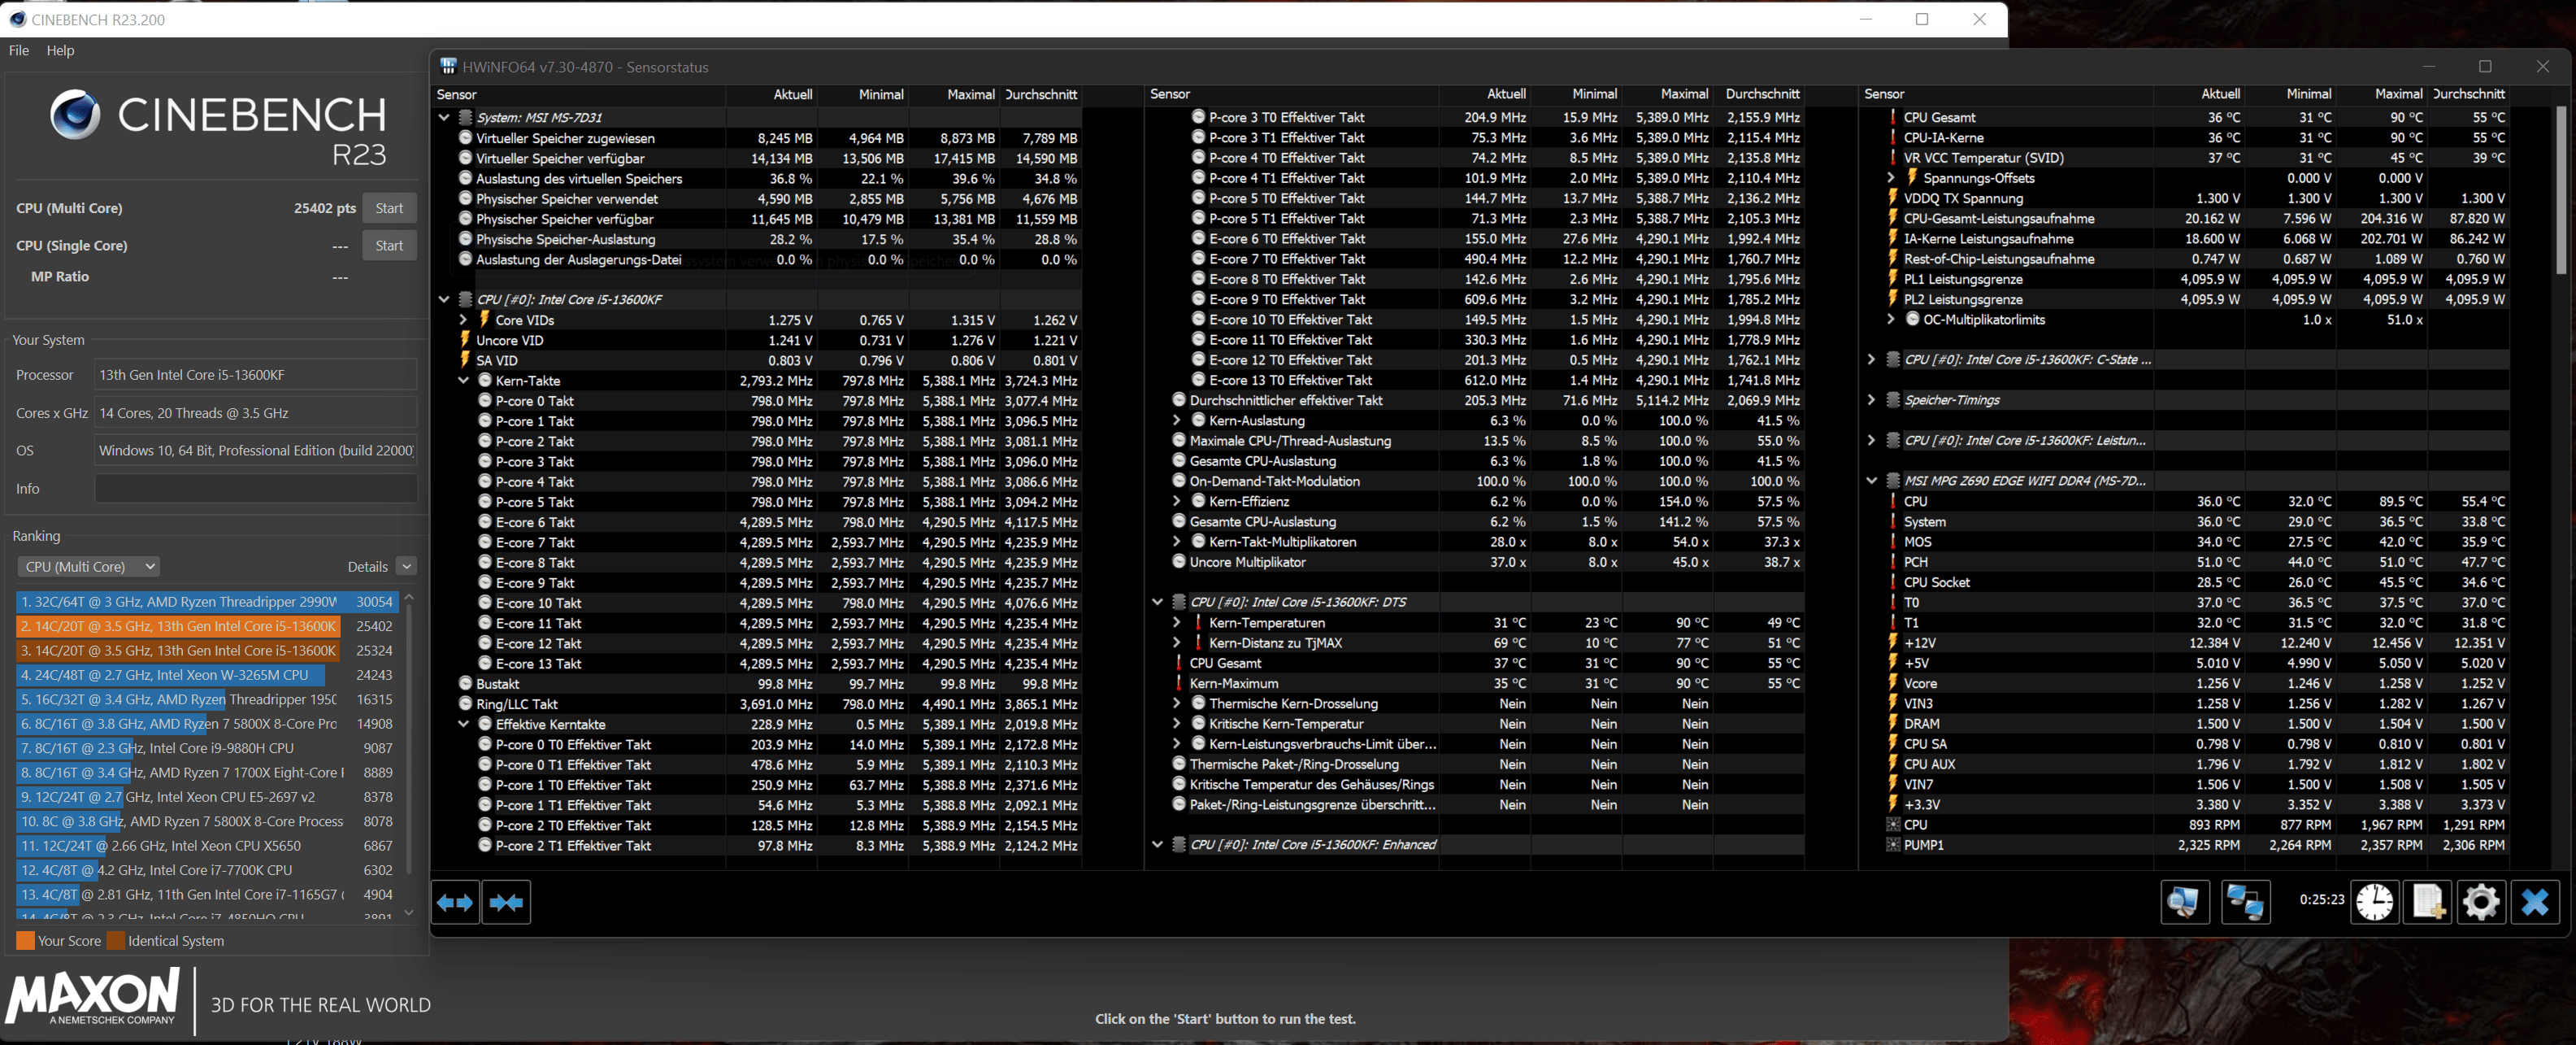The image size is (2576, 1045).
Task: Click CPU fan RPM sensor icon
Action: click(1892, 824)
